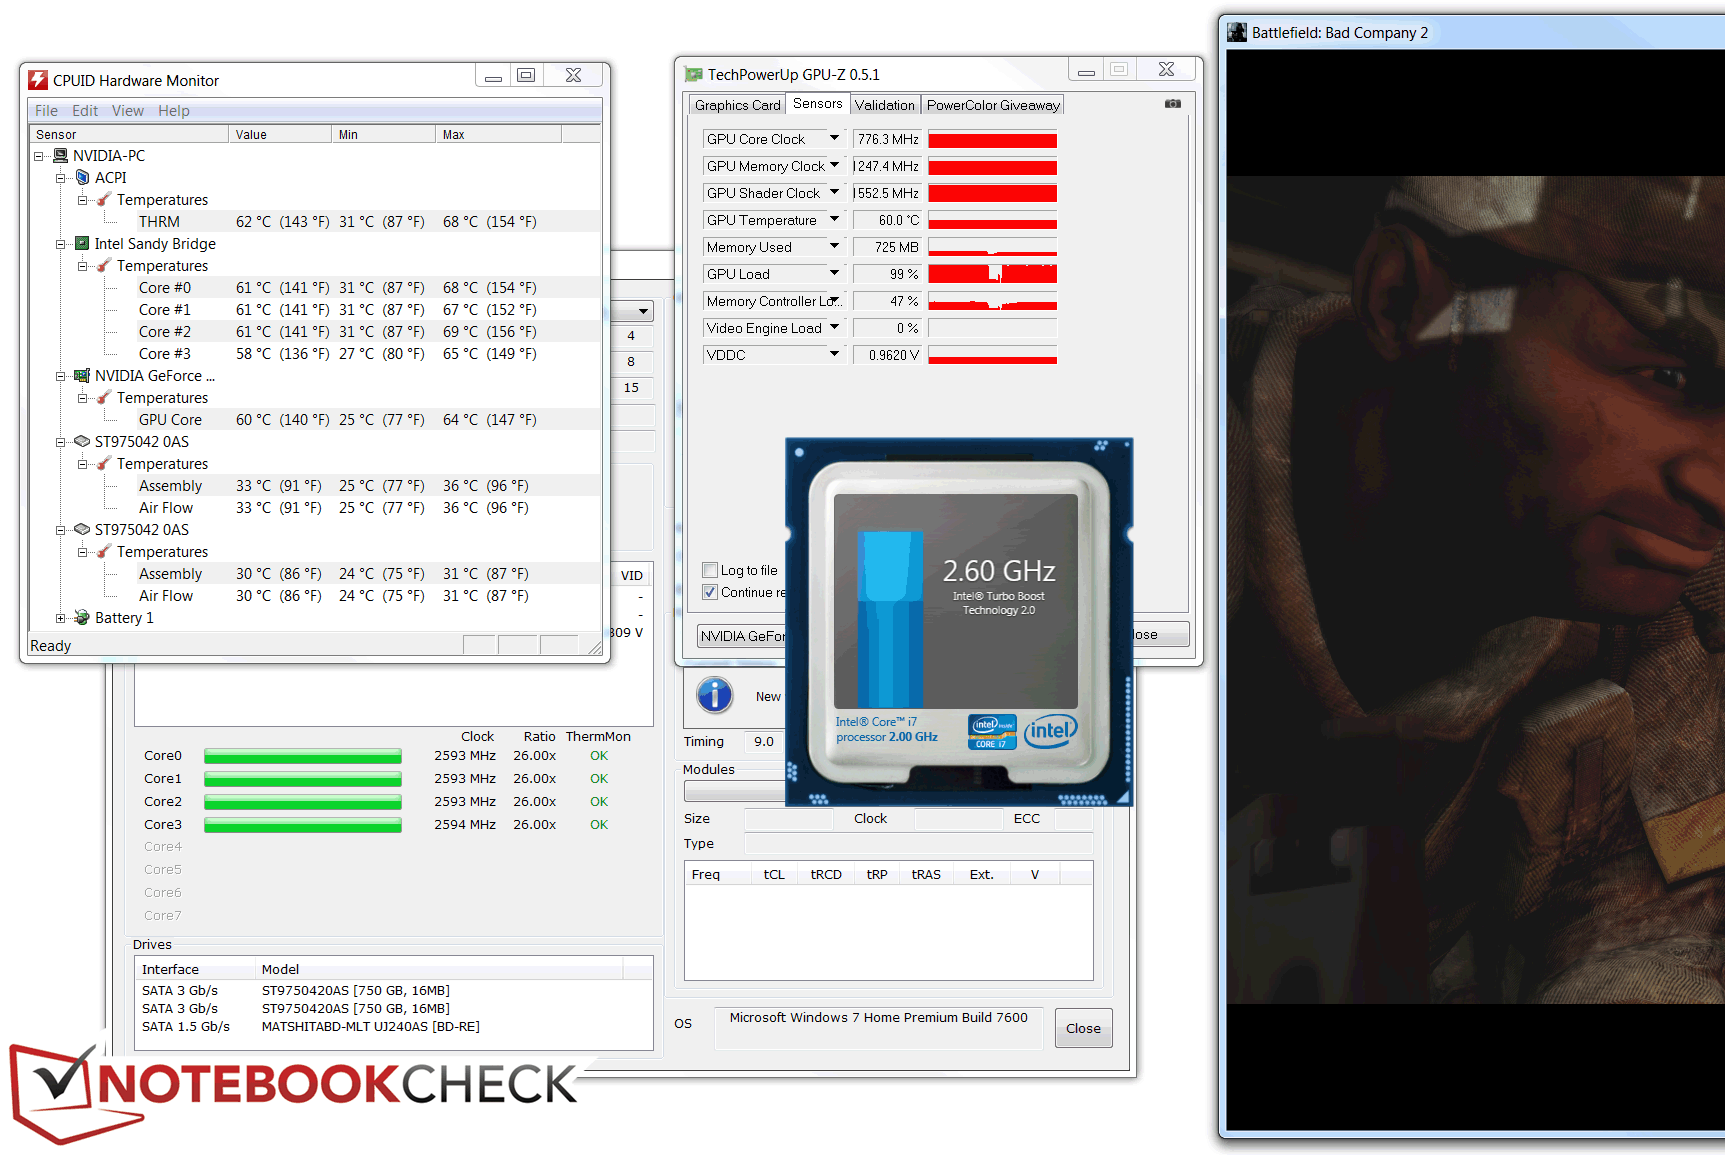The height and width of the screenshot is (1155, 1725).
Task: Click the 60.0 °C GPU Temperature value
Action: click(x=887, y=220)
